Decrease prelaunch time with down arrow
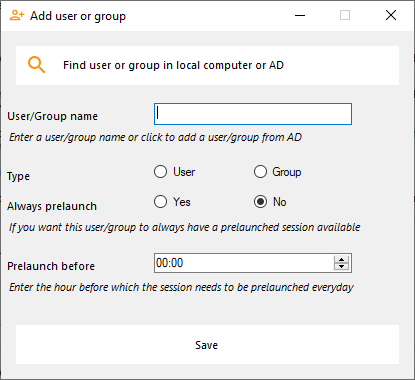The height and width of the screenshot is (380, 415). pos(341,267)
